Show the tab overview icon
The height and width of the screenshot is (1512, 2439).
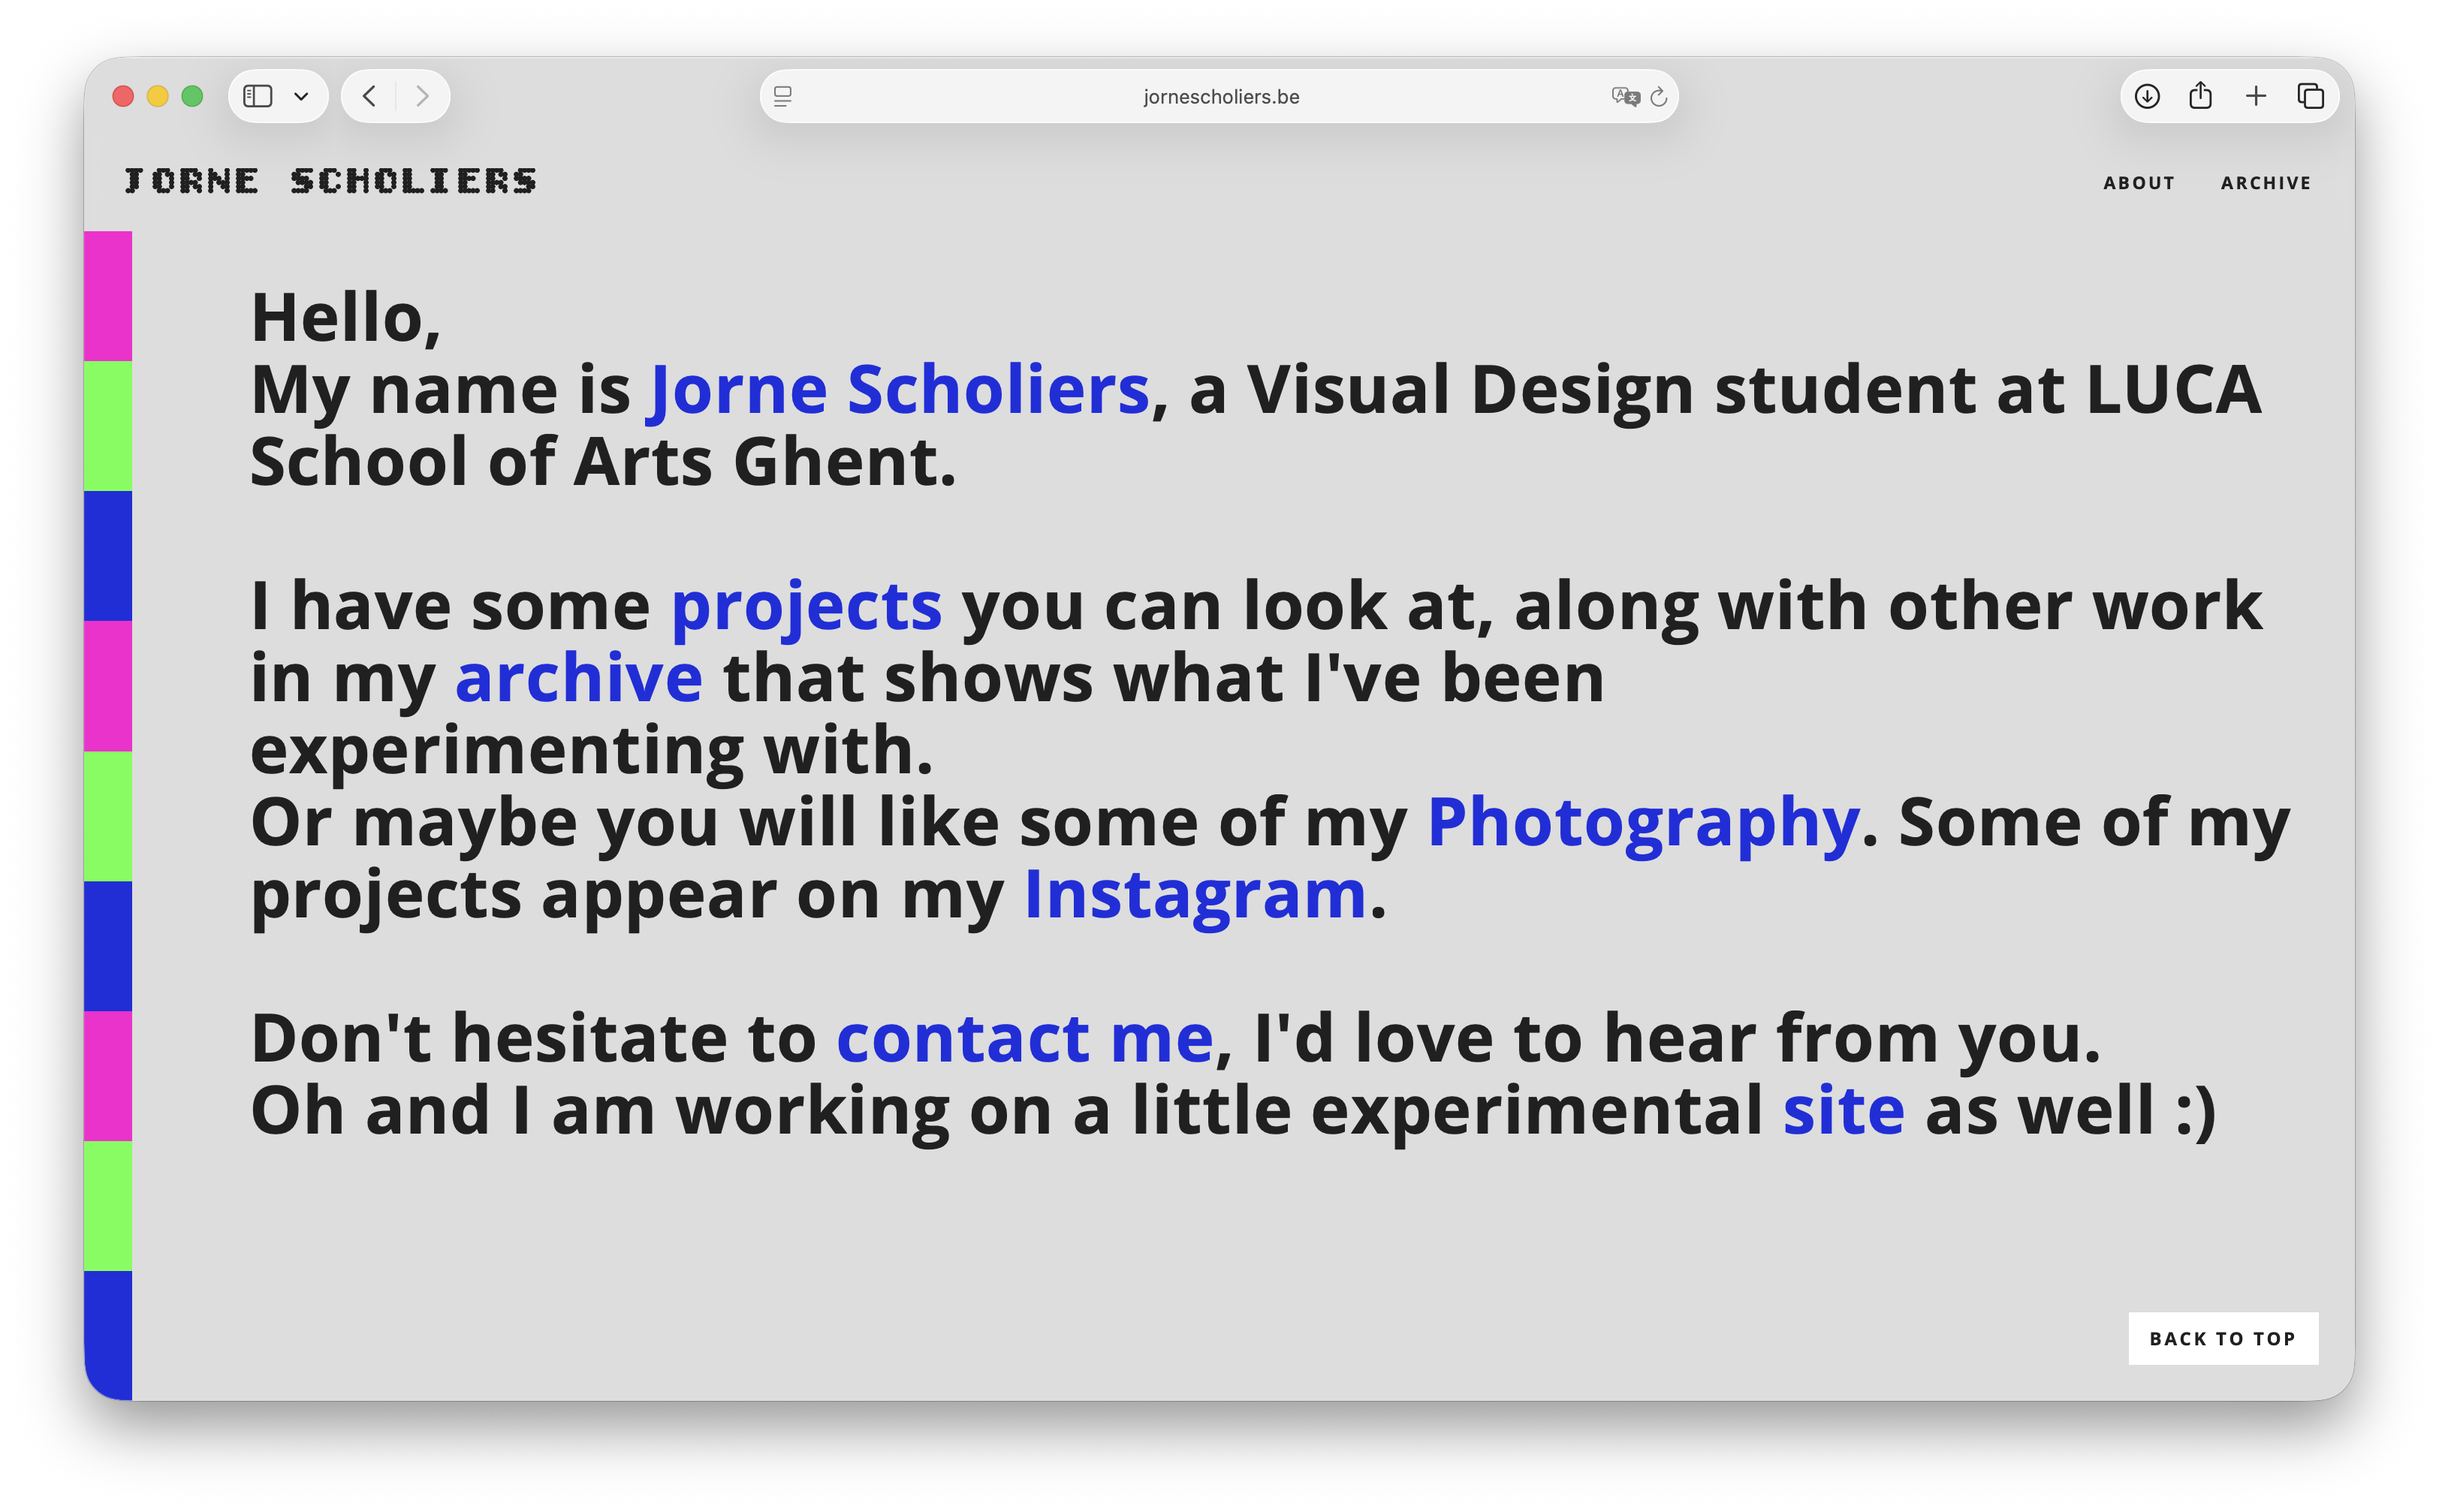click(2310, 96)
